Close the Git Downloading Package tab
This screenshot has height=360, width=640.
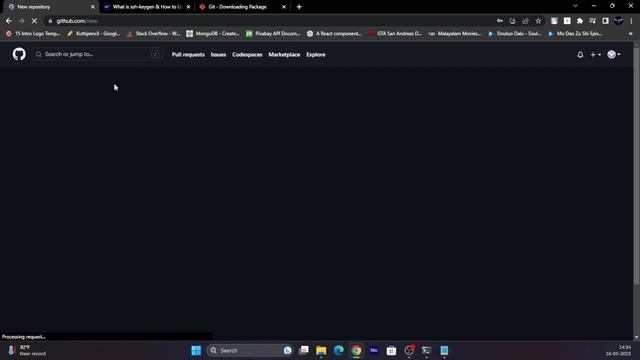(284, 7)
